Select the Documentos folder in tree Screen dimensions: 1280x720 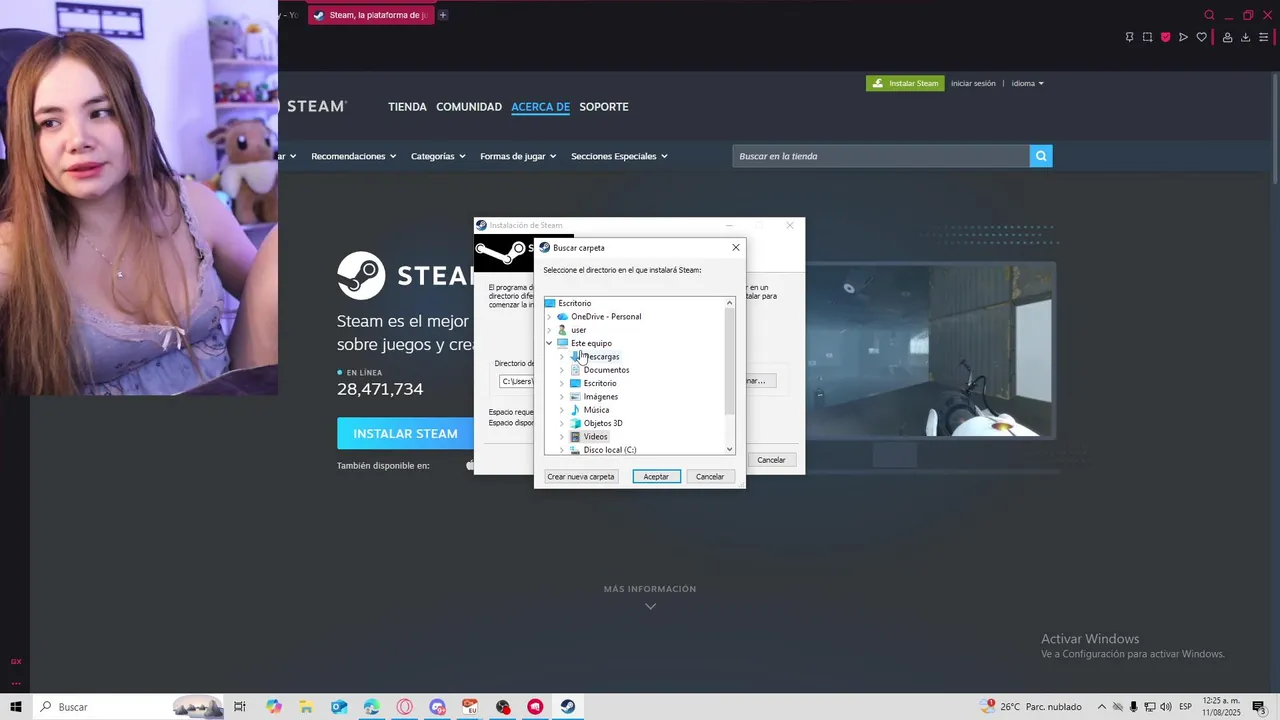pyautogui.click(x=606, y=370)
